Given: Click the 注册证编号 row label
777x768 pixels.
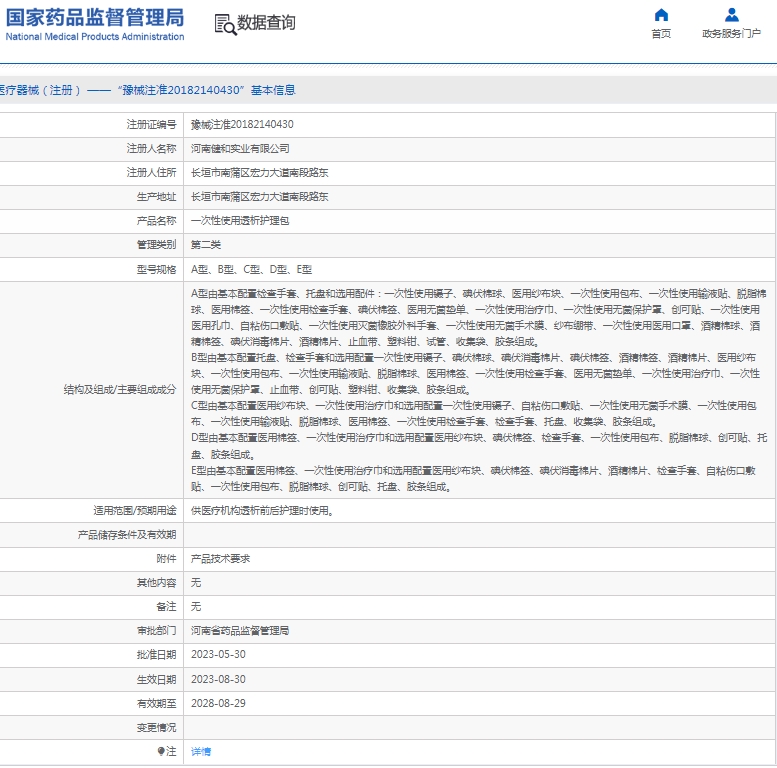Looking at the screenshot, I should (152, 124).
